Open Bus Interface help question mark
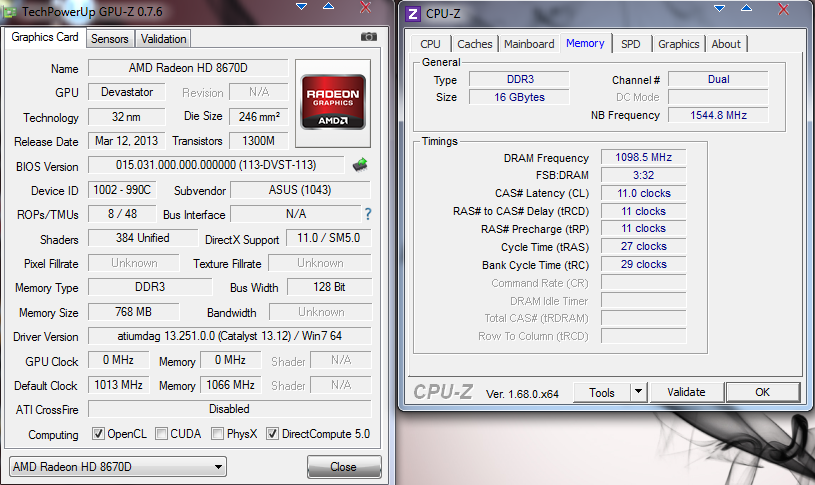The image size is (815, 485). [x=368, y=214]
